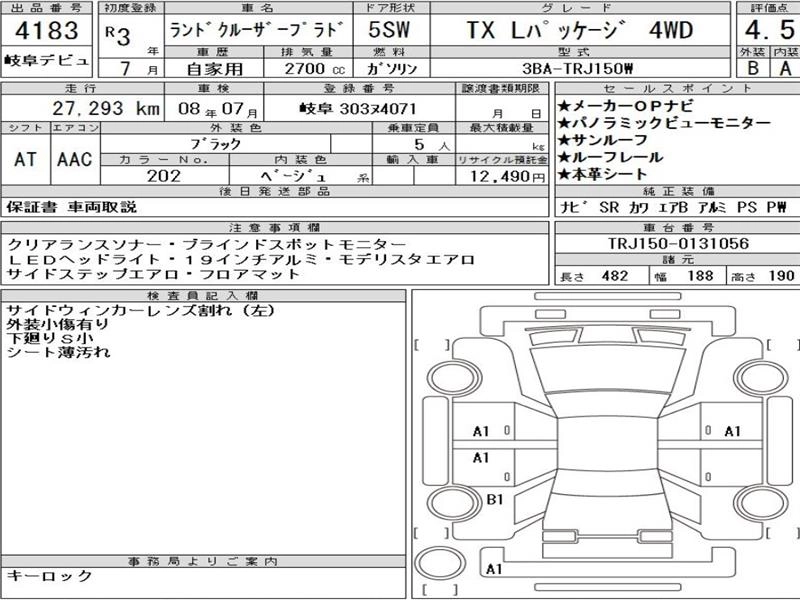The width and height of the screenshot is (800, 600).
Task: Click the fuel type ガソリン
Action: tap(392, 68)
